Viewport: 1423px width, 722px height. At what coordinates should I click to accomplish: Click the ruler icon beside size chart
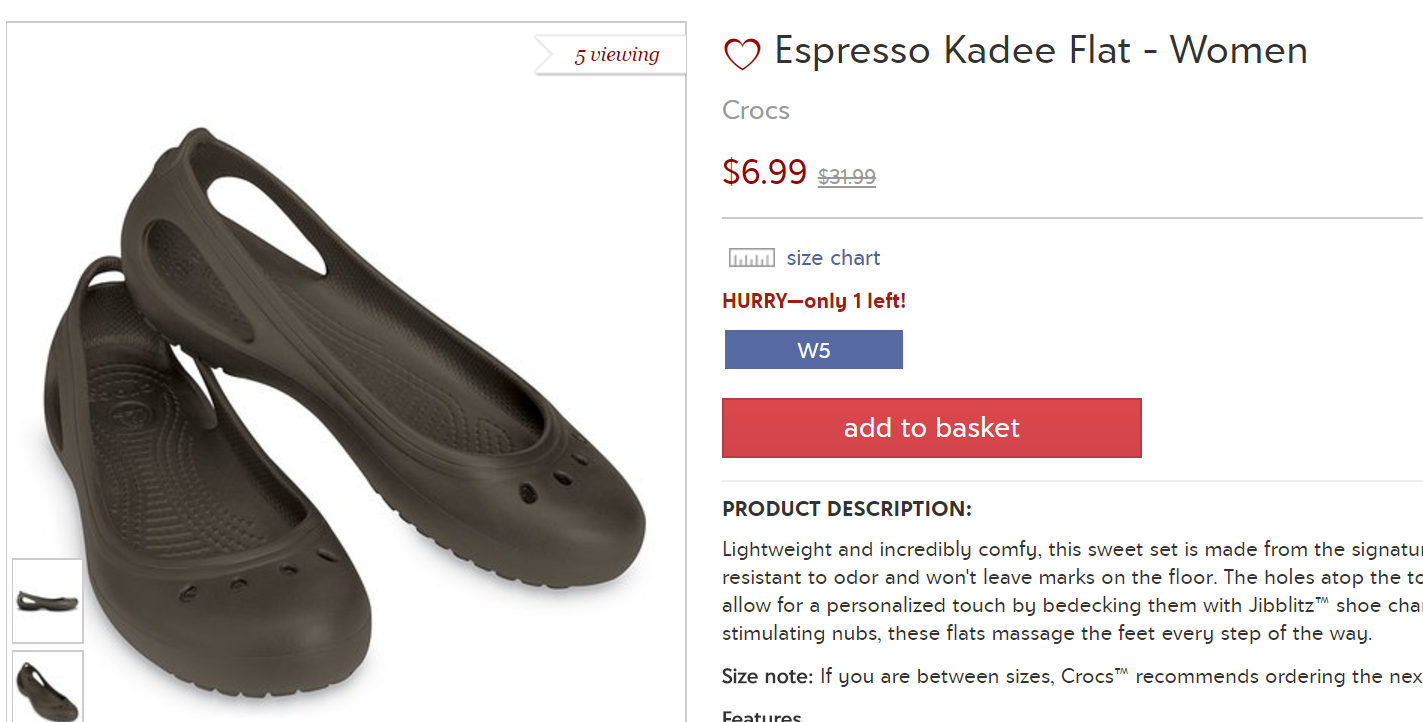click(751, 259)
